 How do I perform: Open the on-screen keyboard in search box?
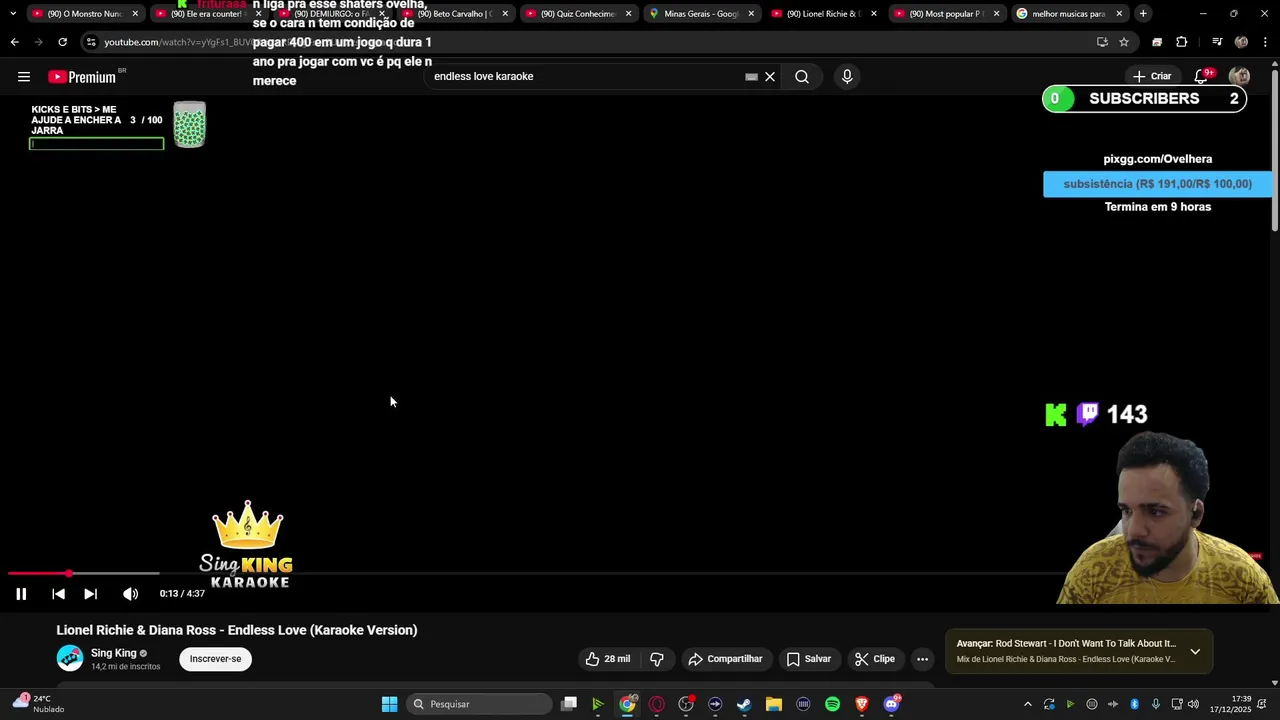pyautogui.click(x=752, y=77)
